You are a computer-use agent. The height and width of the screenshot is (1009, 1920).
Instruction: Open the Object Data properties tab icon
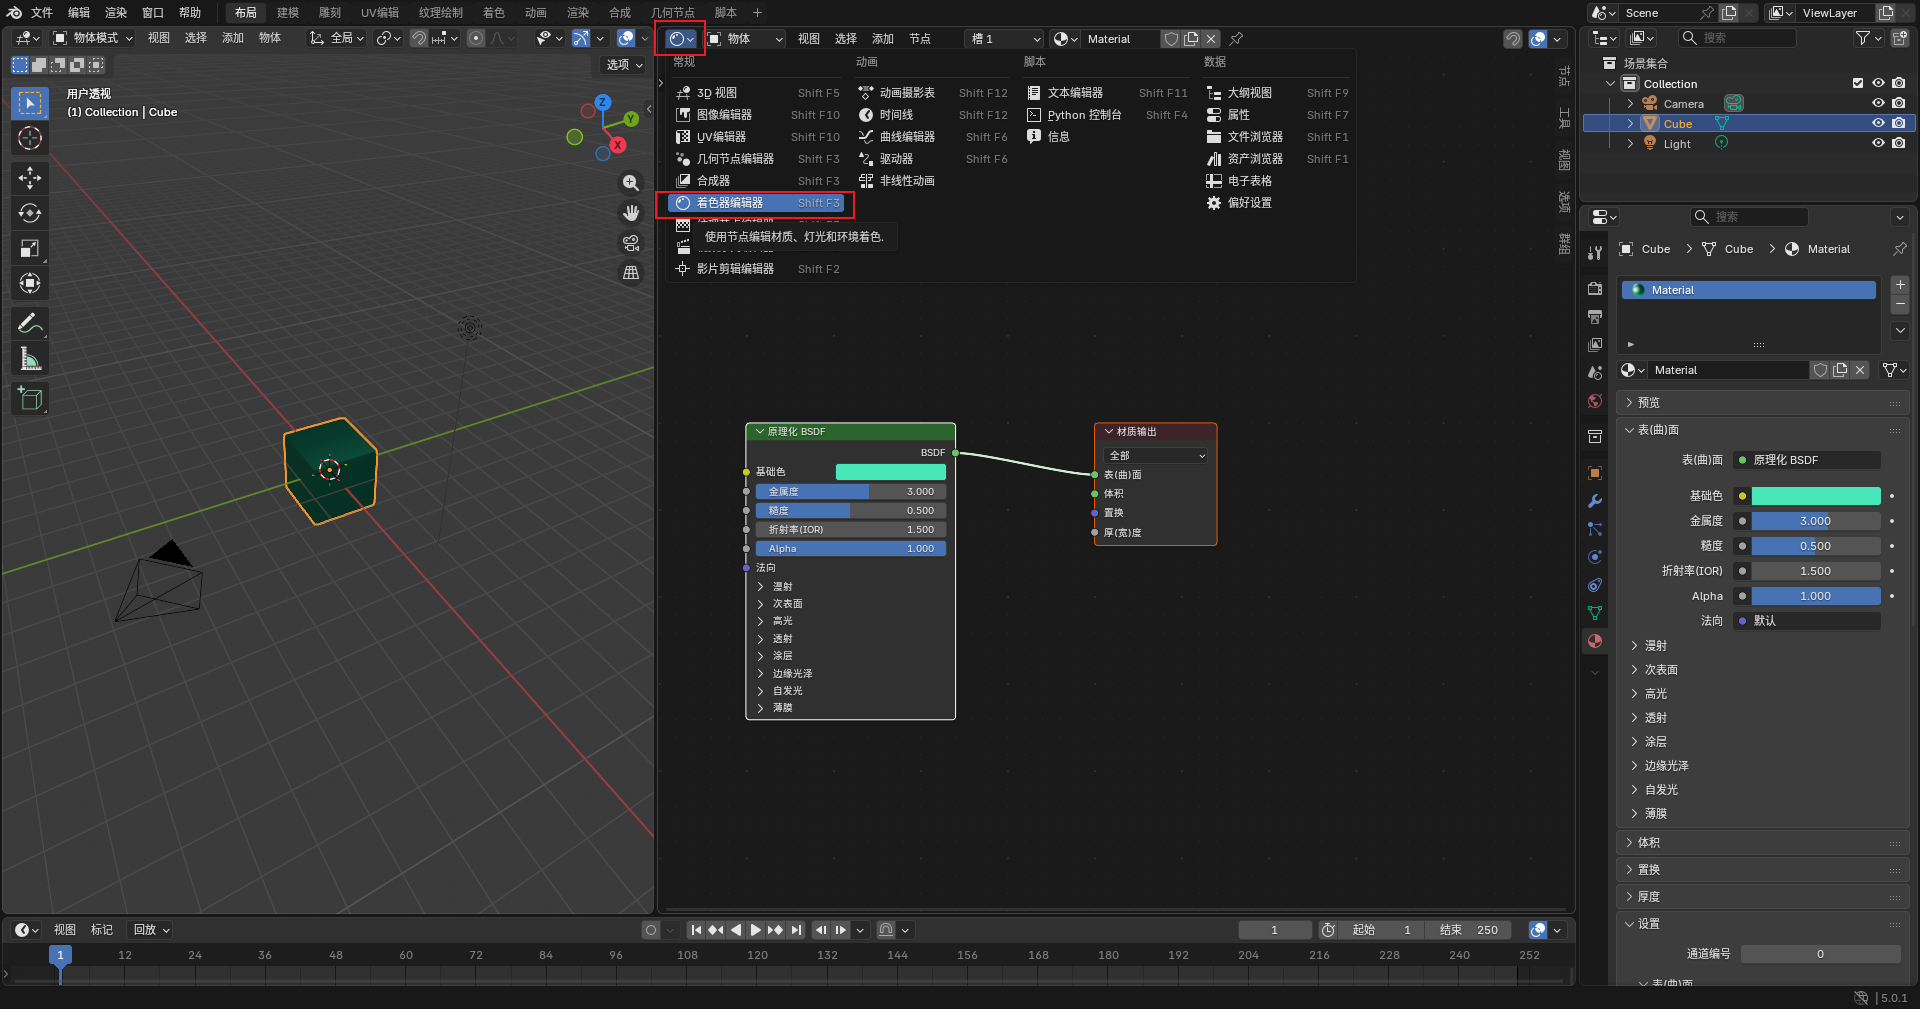[1595, 613]
